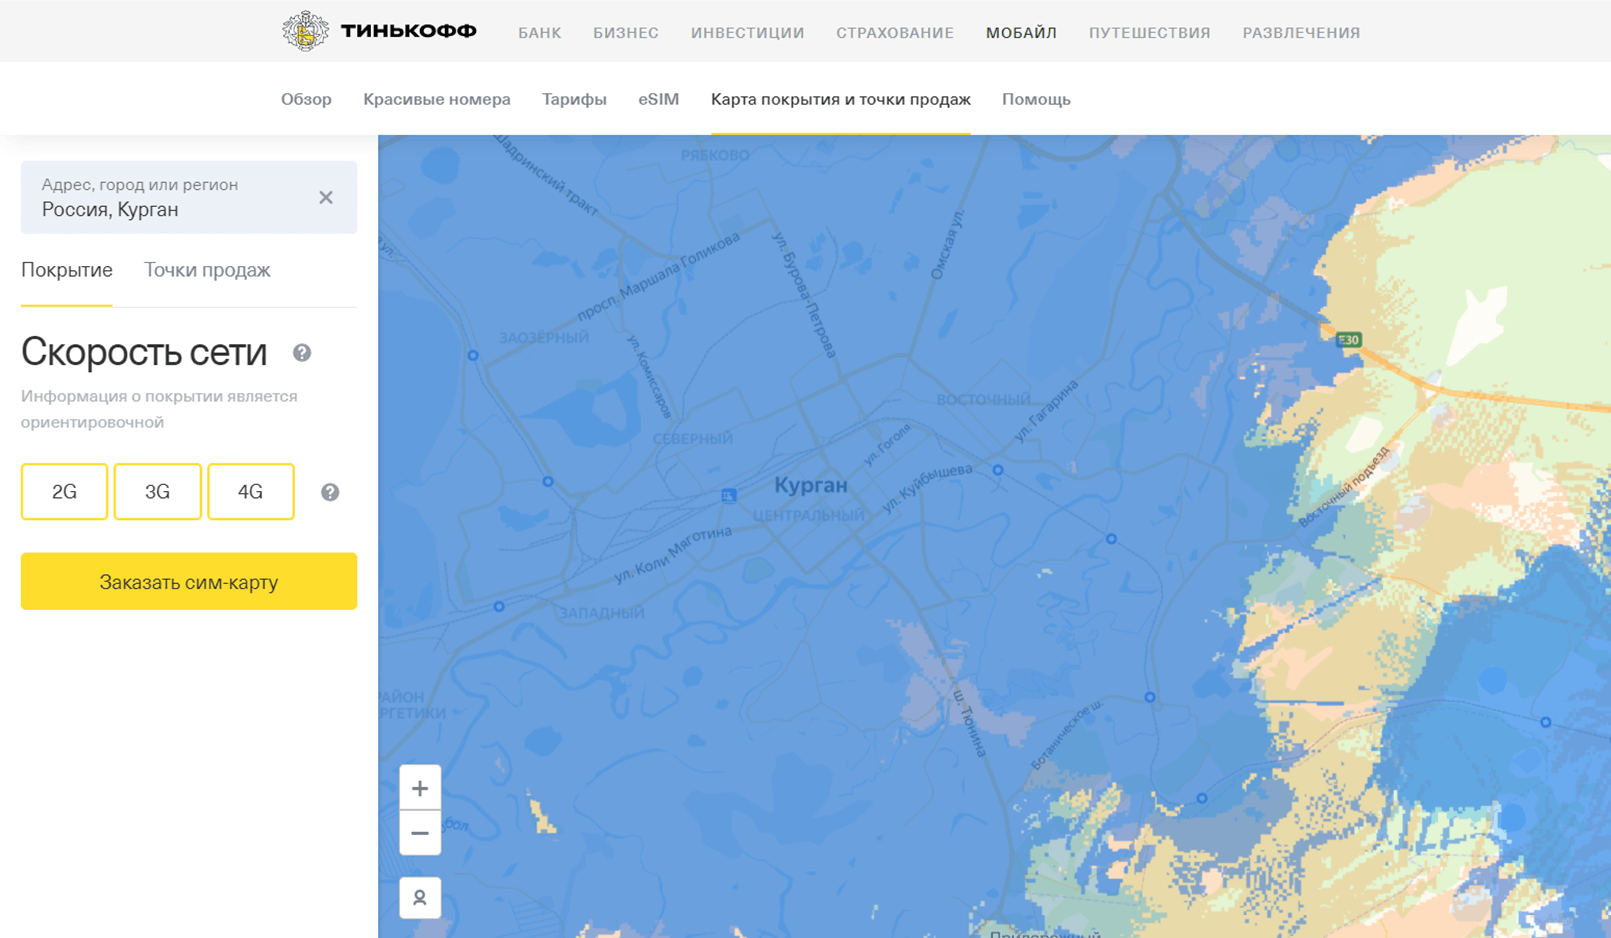Switch to Точки продаж tab
This screenshot has width=1611, height=938.
coord(207,270)
